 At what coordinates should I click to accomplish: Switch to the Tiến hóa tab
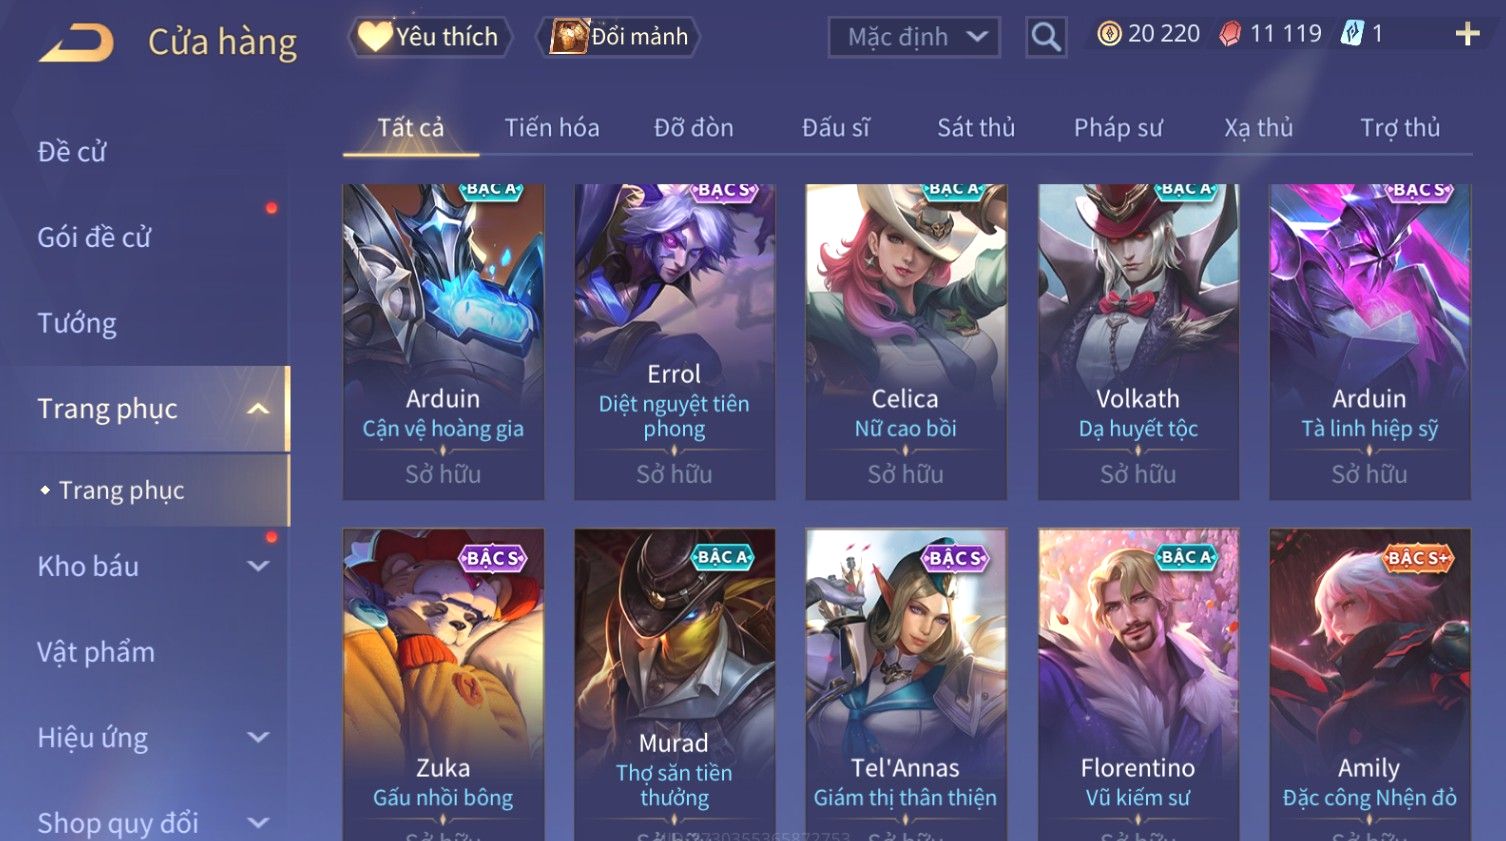tap(552, 128)
